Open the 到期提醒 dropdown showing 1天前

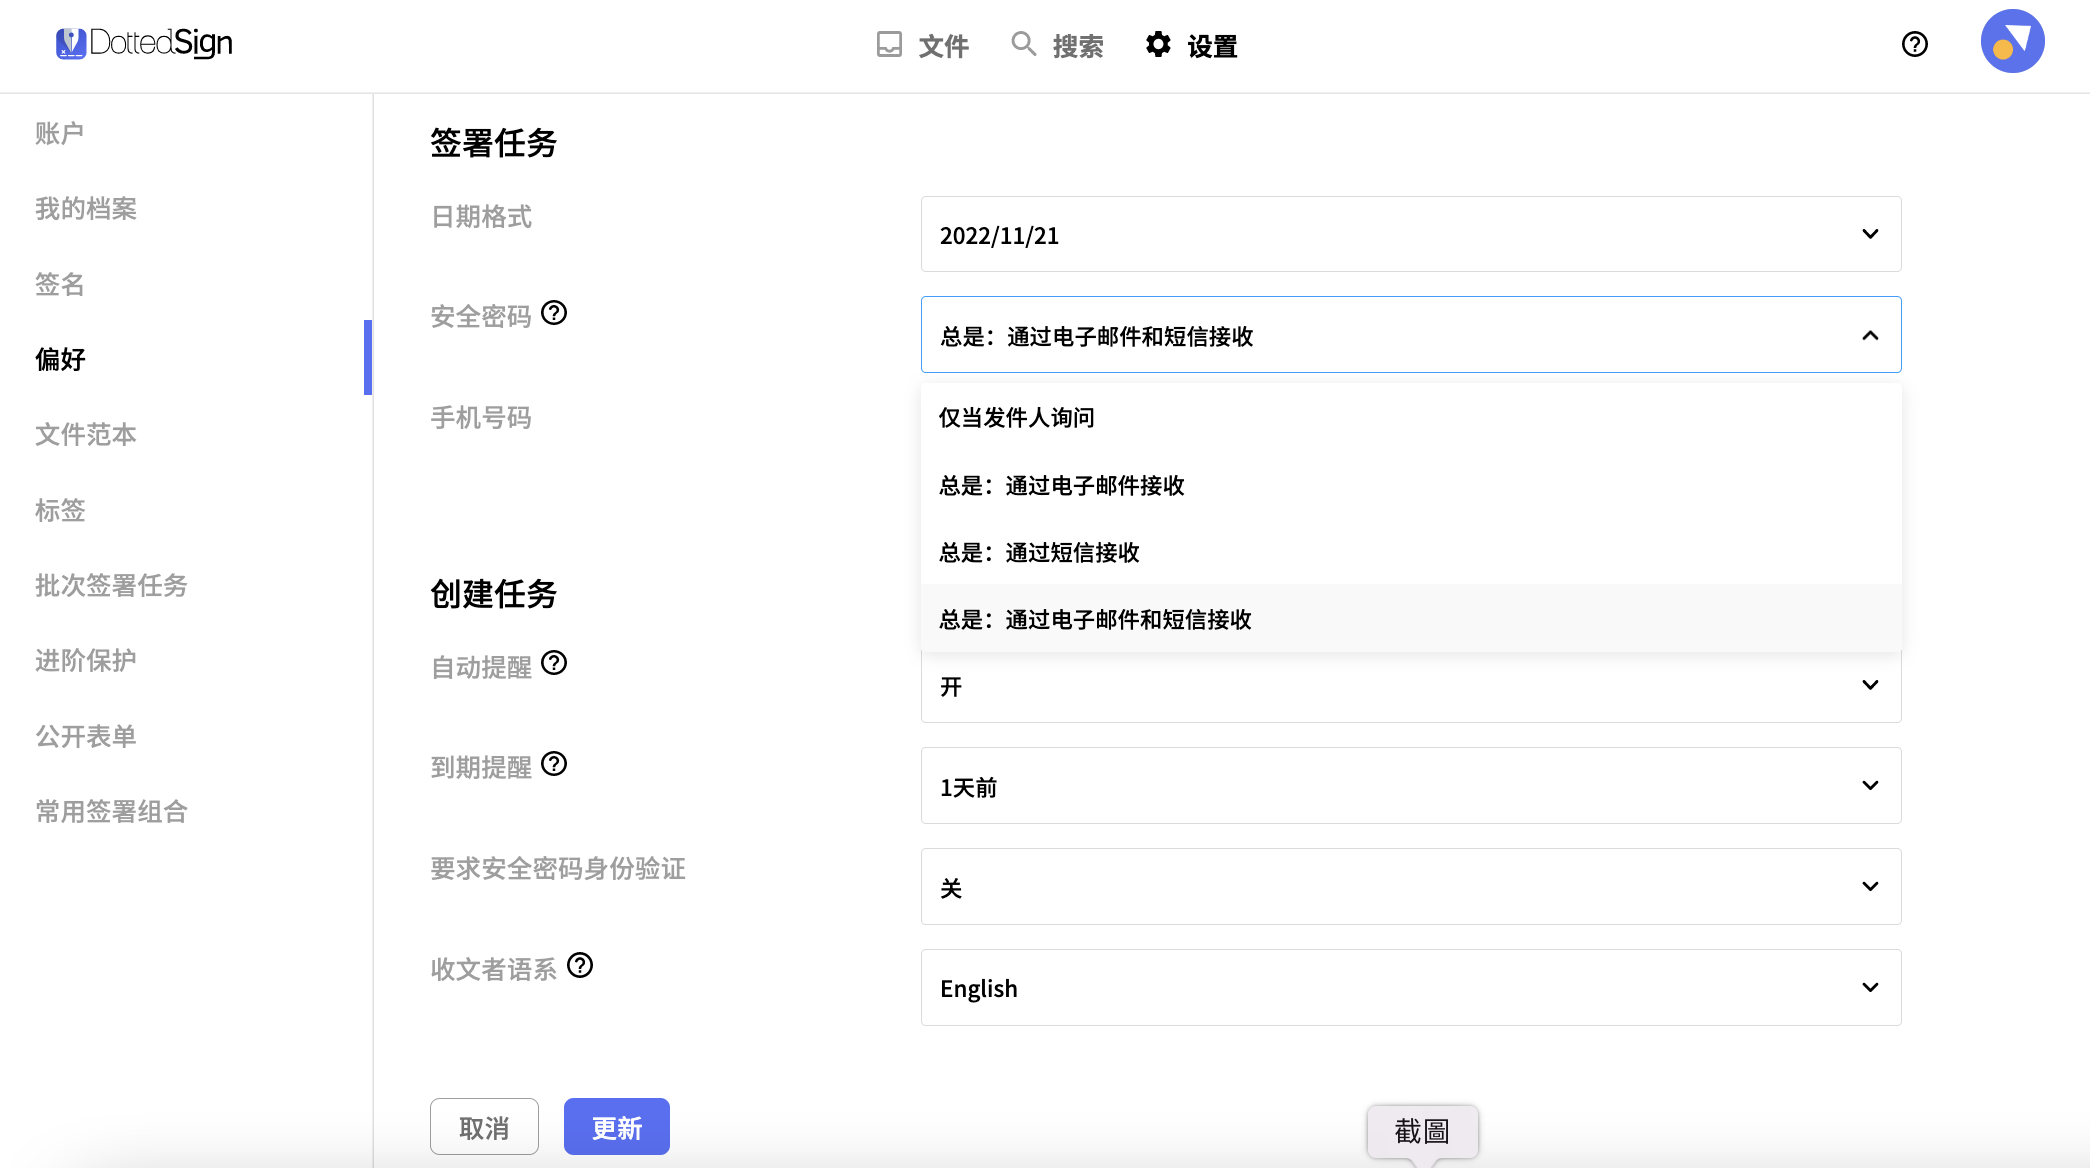[1411, 786]
